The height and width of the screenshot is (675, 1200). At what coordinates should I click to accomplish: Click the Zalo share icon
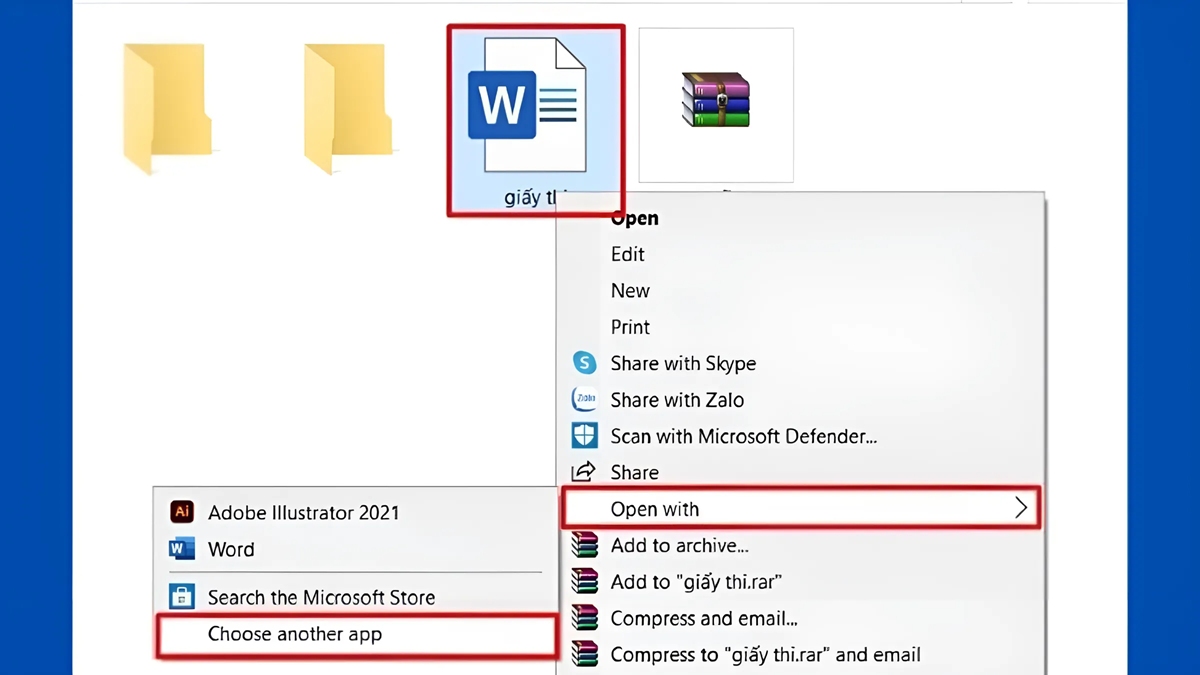click(x=584, y=399)
